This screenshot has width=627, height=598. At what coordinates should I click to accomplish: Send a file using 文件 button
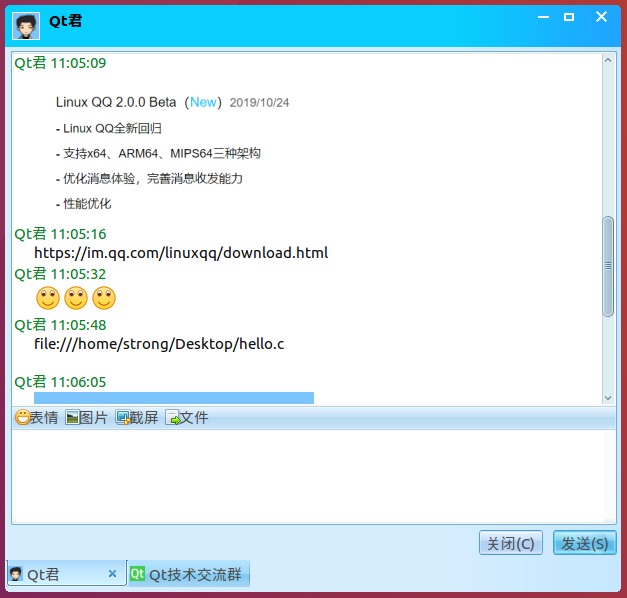[x=187, y=418]
